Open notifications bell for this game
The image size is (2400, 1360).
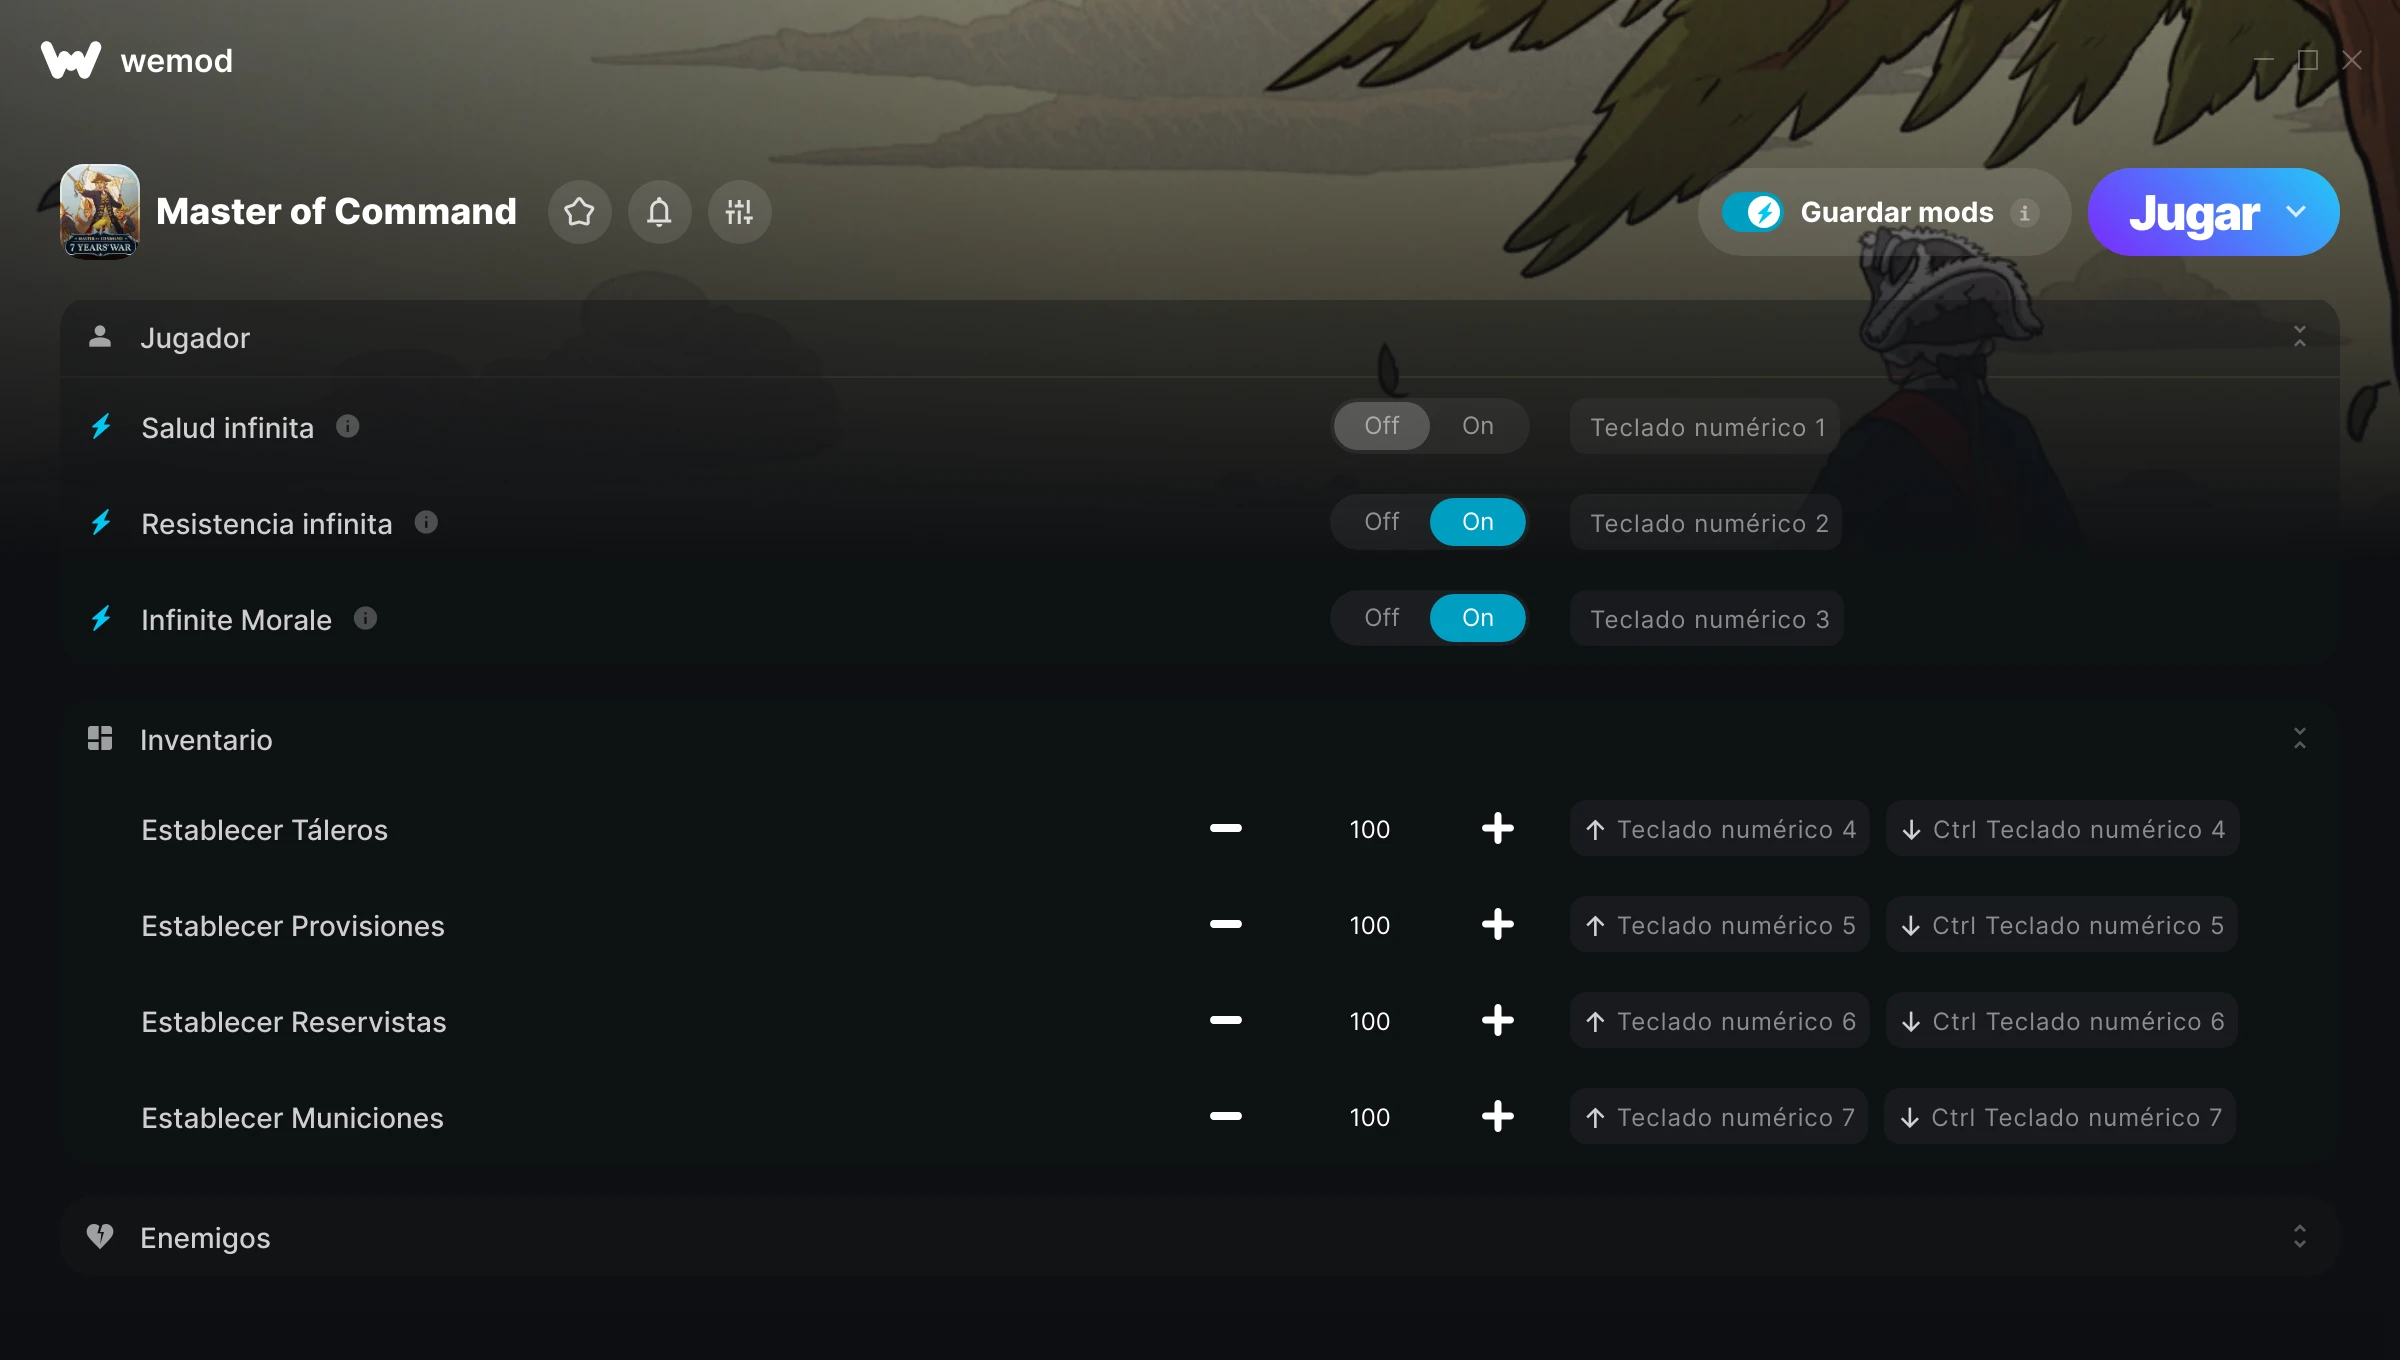659,212
